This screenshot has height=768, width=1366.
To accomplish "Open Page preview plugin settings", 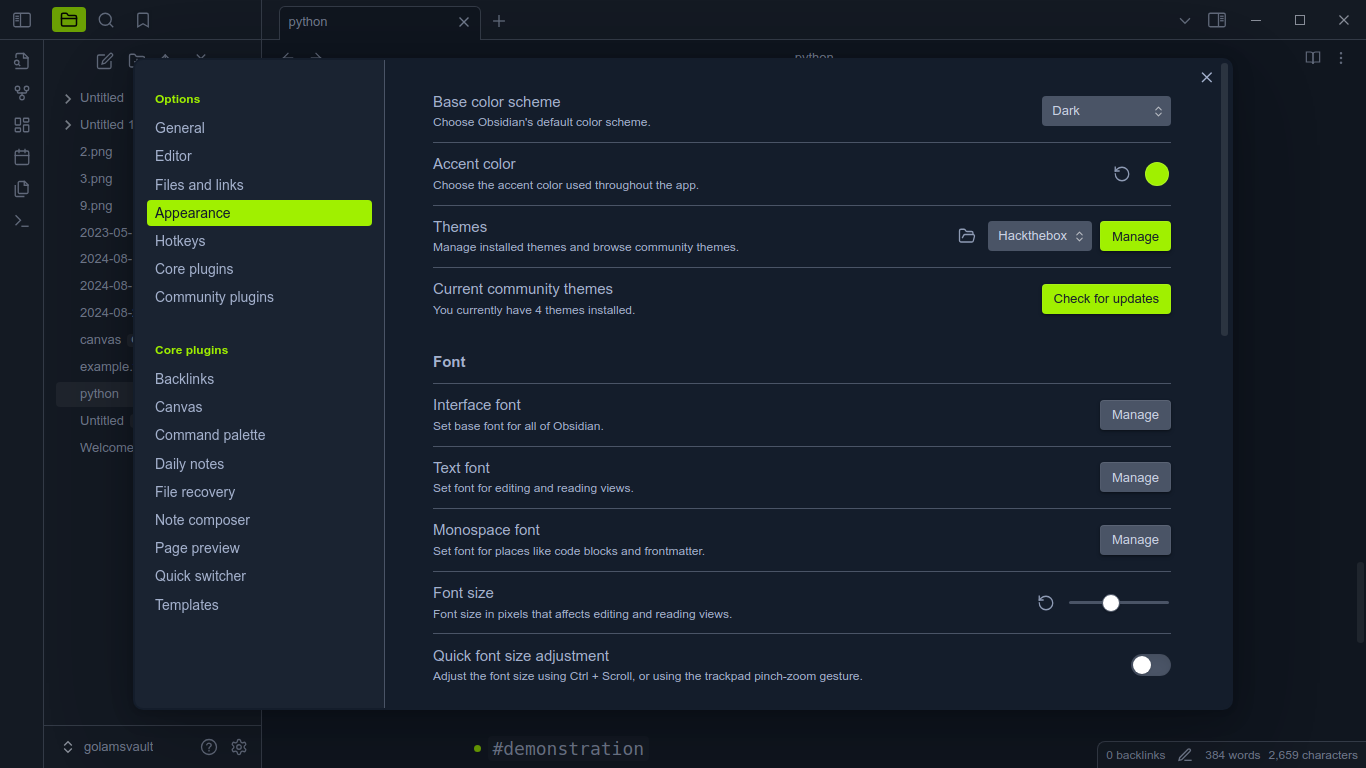I will pyautogui.click(x=259, y=548).
